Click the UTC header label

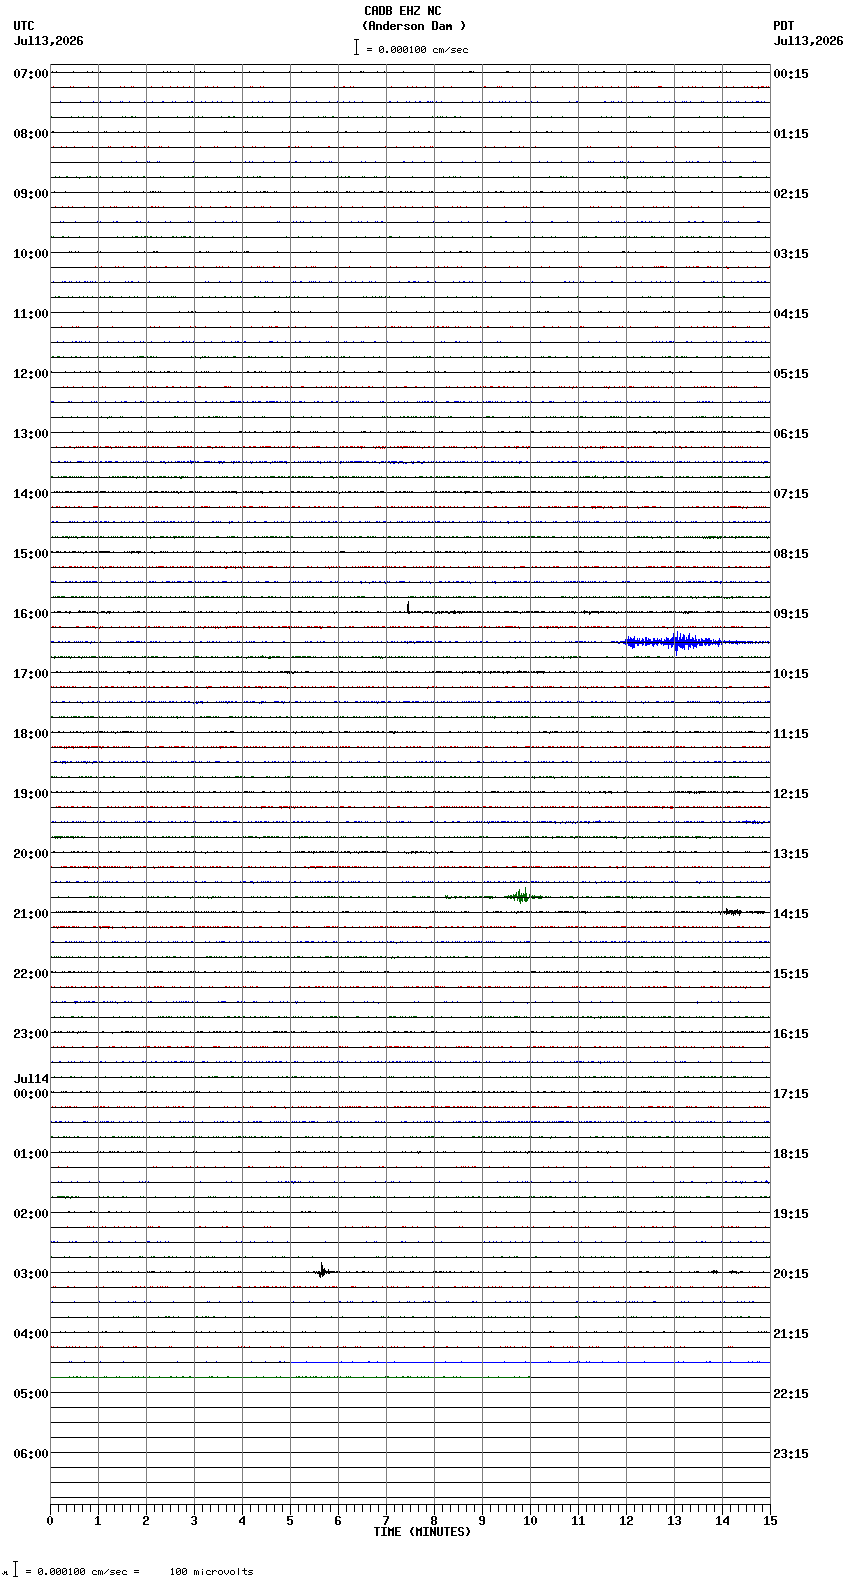point(24,26)
